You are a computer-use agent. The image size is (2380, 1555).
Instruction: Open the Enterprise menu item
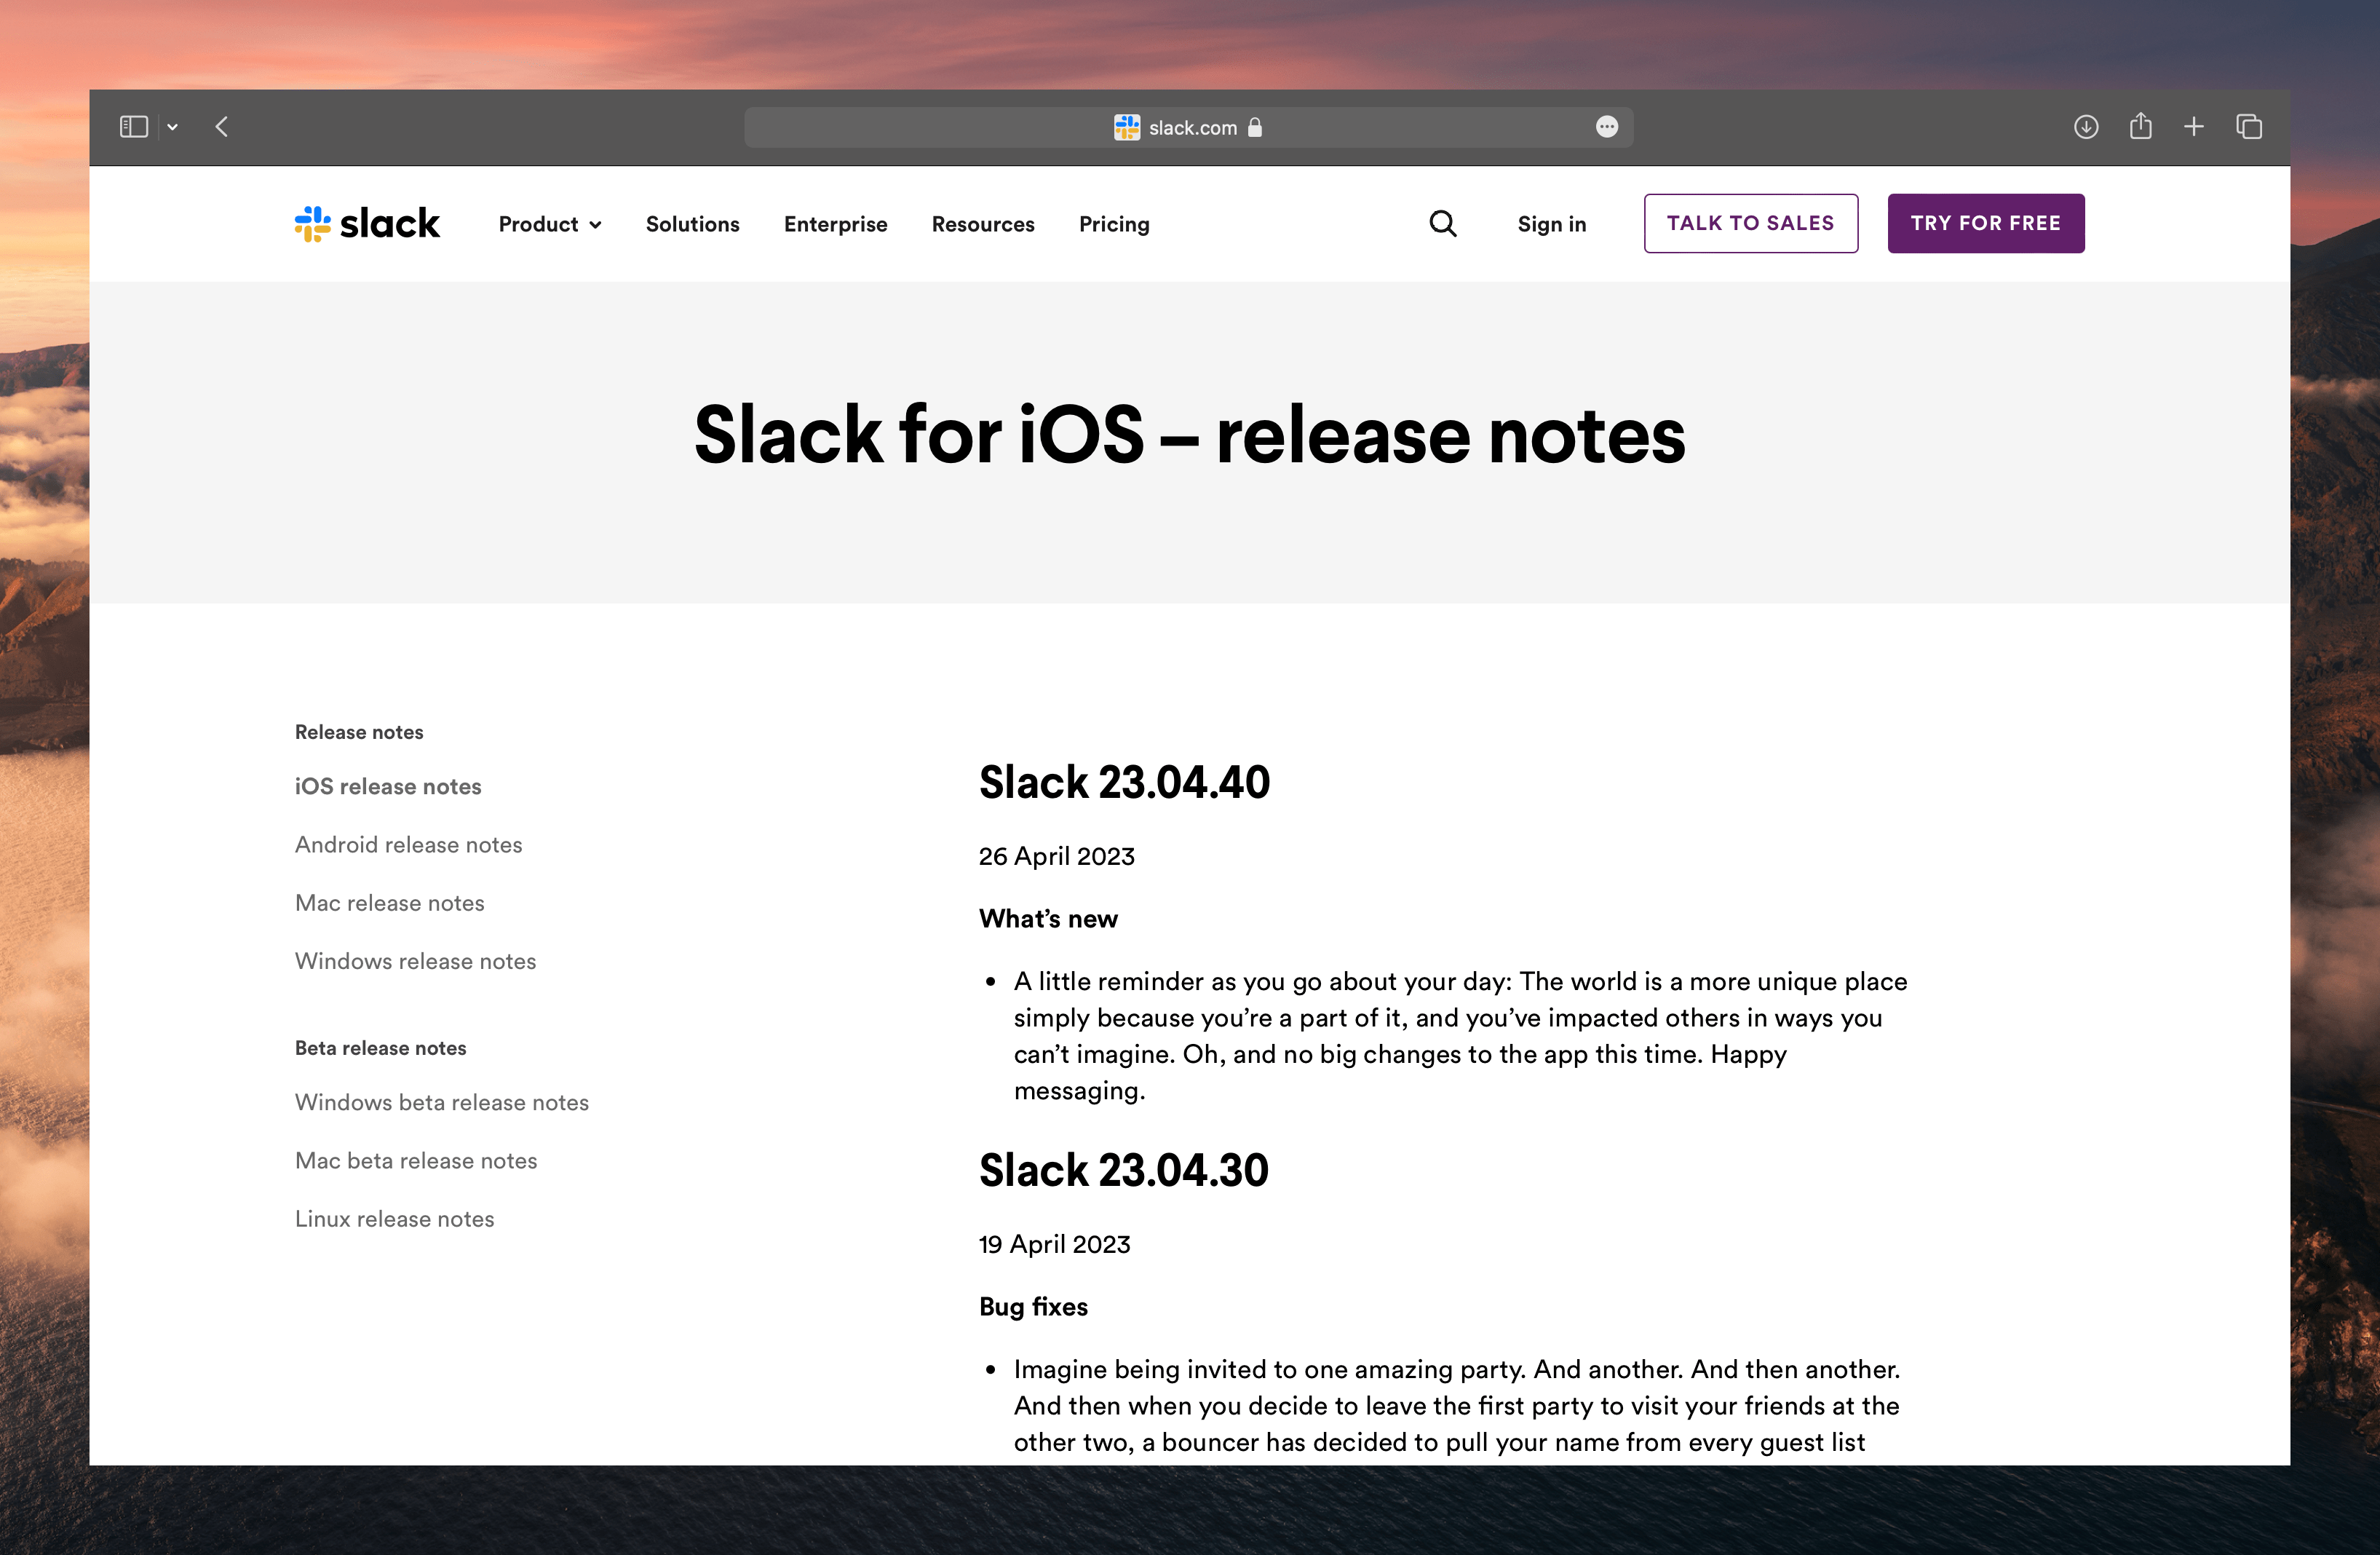point(835,224)
